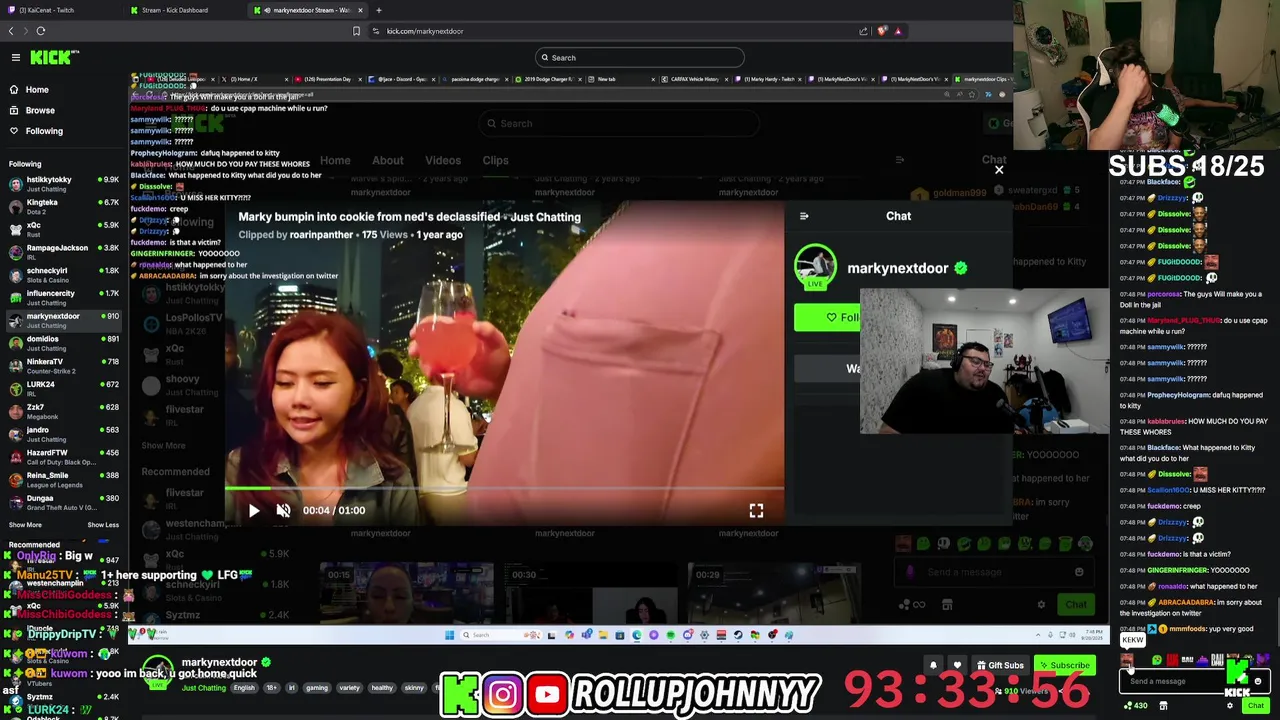
Task: Open chat settings gear
Action: 1230,706
